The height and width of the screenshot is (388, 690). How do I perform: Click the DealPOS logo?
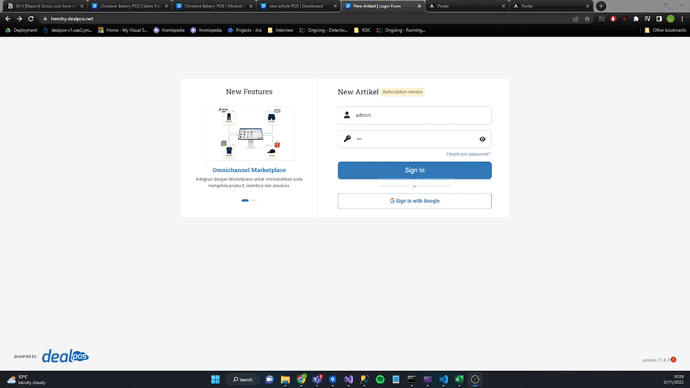coord(65,356)
